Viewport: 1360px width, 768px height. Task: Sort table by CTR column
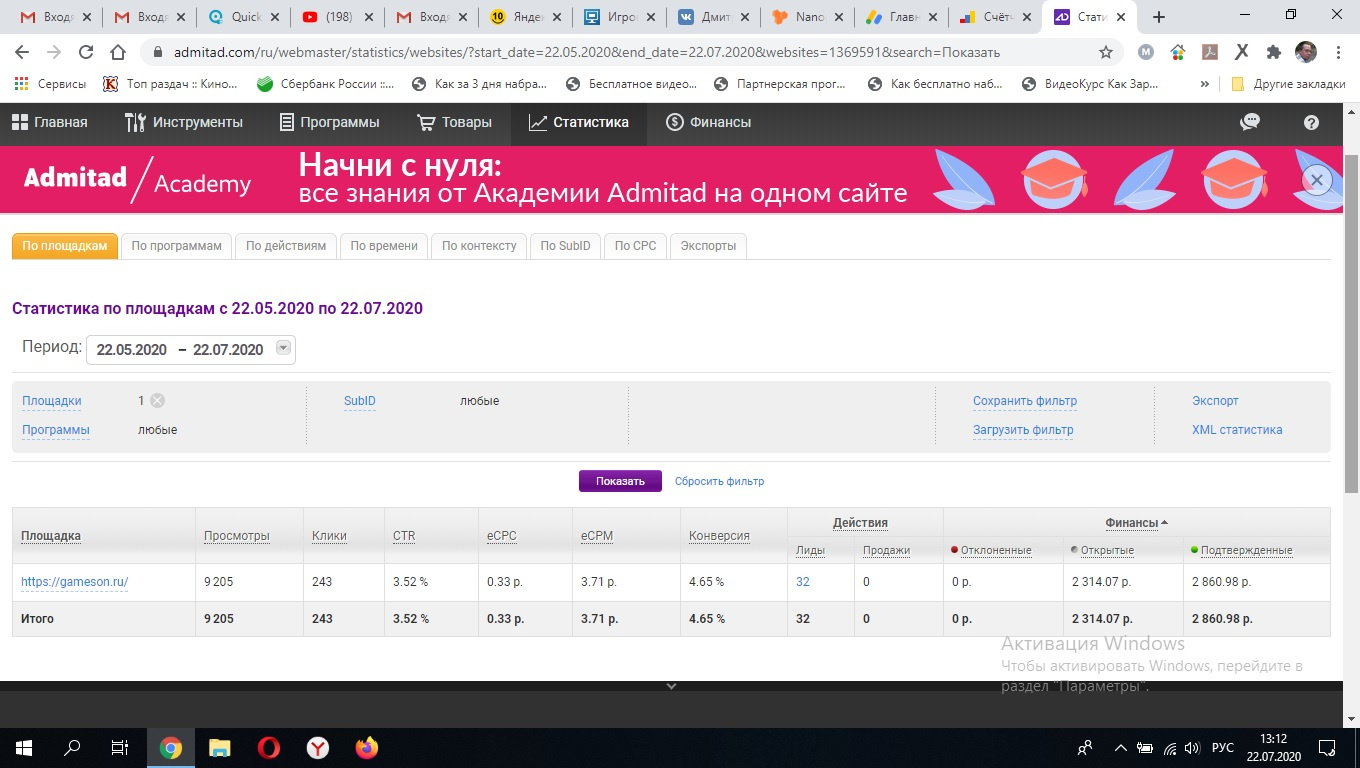click(404, 536)
